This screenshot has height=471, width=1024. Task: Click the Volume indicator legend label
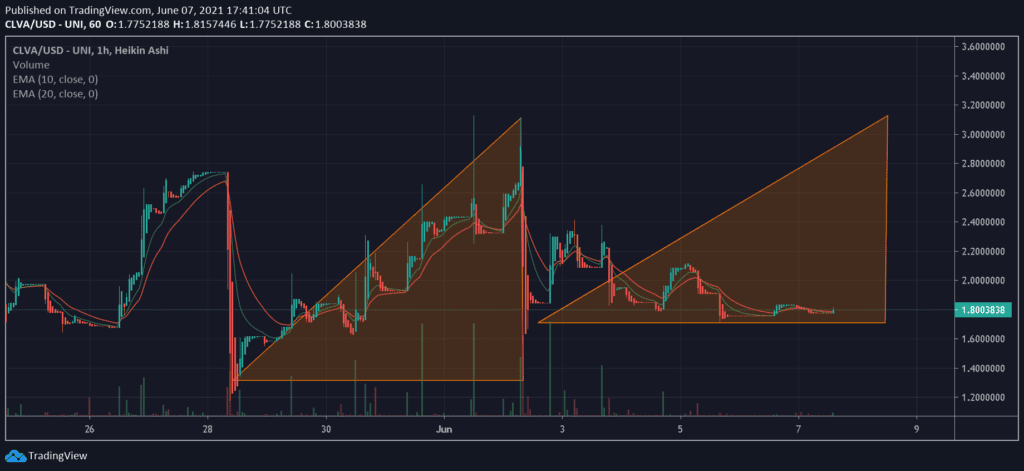tap(31, 64)
